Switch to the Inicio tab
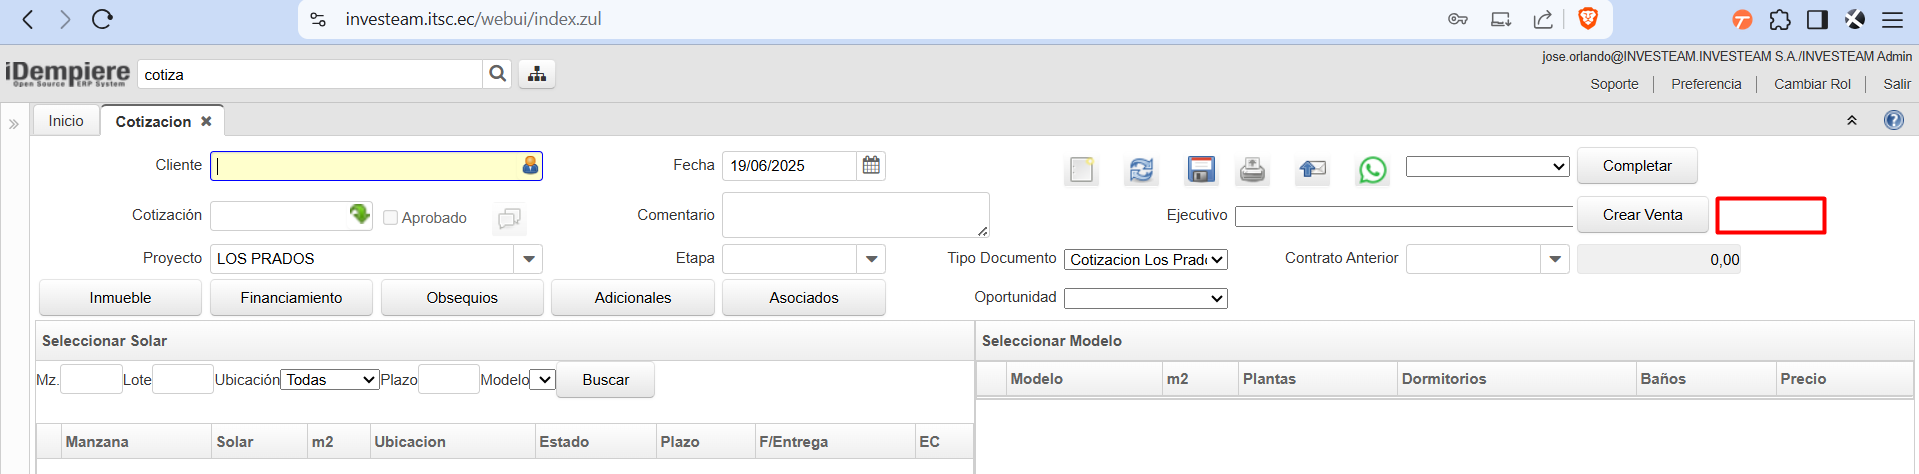This screenshot has height=474, width=1919. (x=66, y=121)
